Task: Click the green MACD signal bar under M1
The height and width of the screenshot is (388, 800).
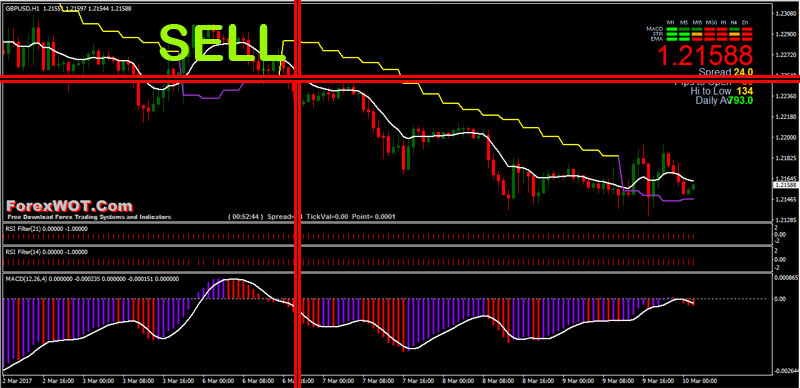Action: (x=672, y=29)
